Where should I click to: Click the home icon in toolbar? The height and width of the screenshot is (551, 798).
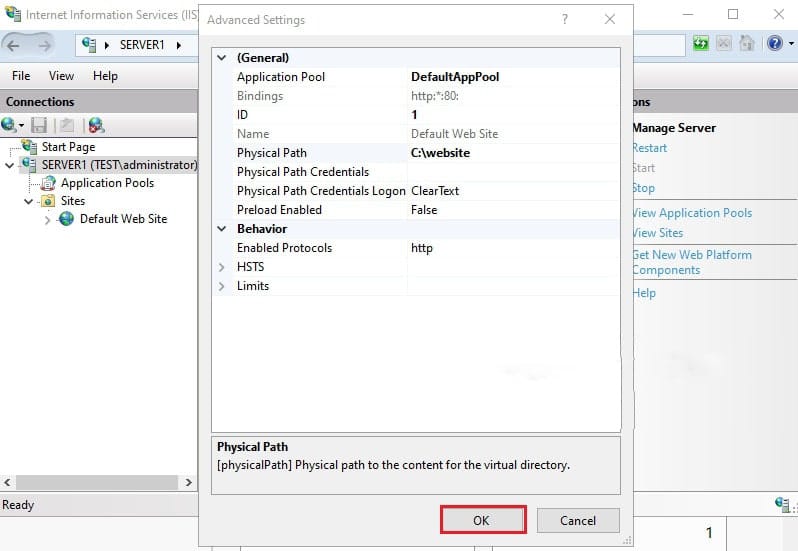click(x=747, y=44)
